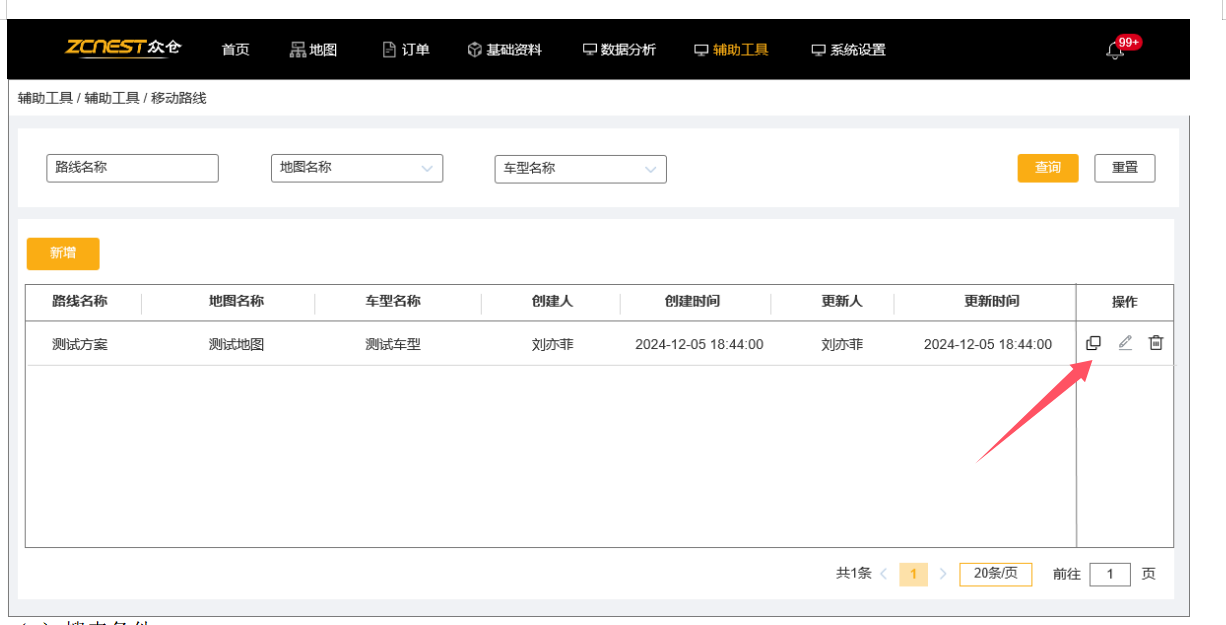The height and width of the screenshot is (625, 1226).
Task: Open the 地图 menu
Action: pyautogui.click(x=314, y=50)
